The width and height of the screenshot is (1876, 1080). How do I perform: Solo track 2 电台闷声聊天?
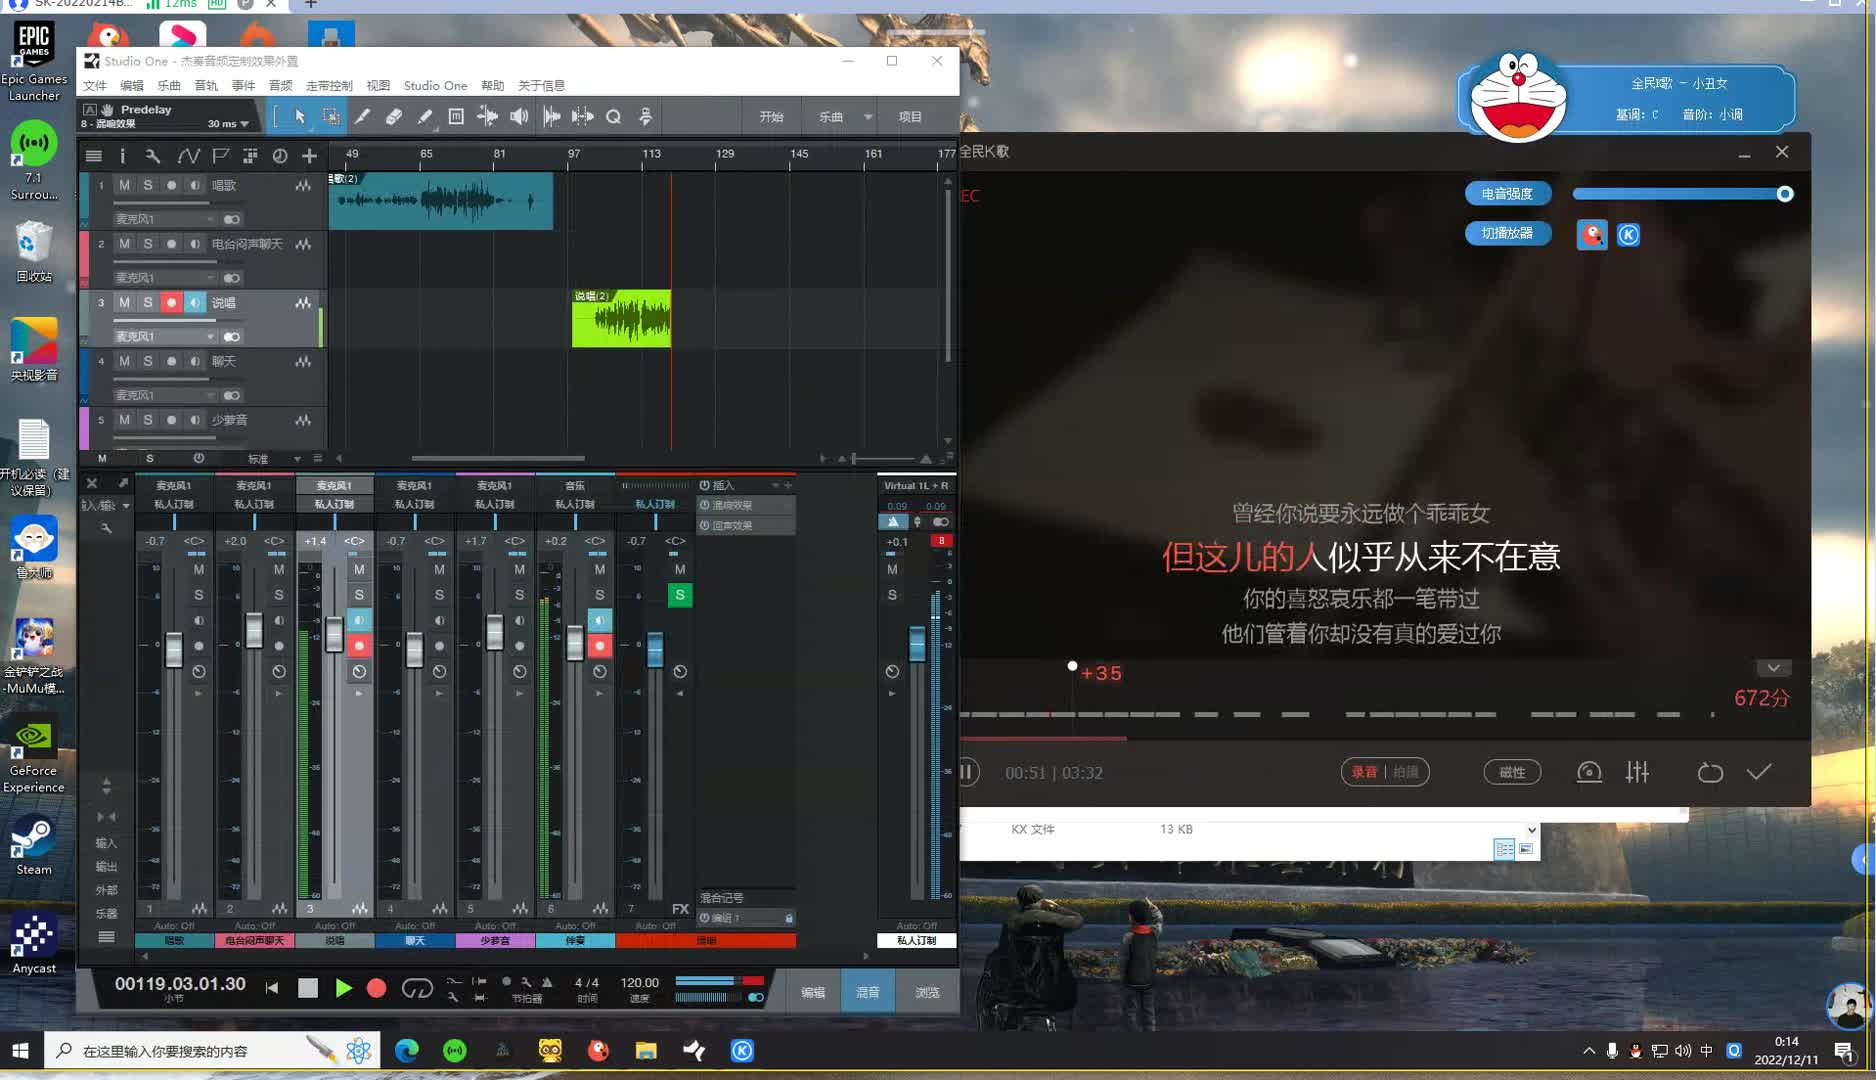[x=148, y=244]
